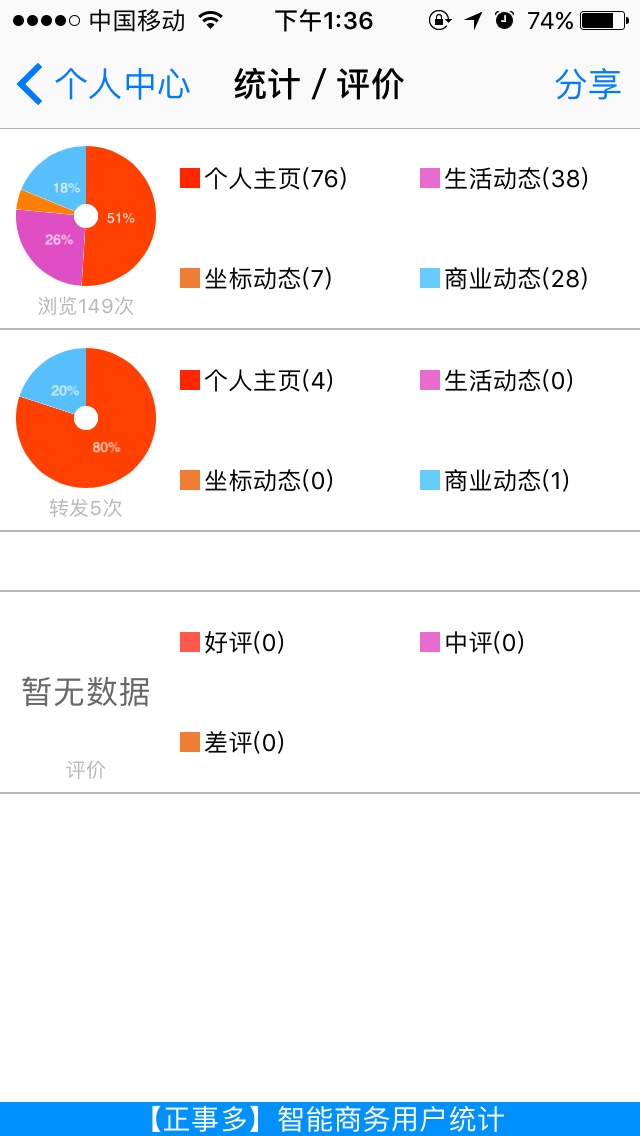
Task: Tap pink swatch beside 生活动态(38)
Action: click(x=430, y=179)
